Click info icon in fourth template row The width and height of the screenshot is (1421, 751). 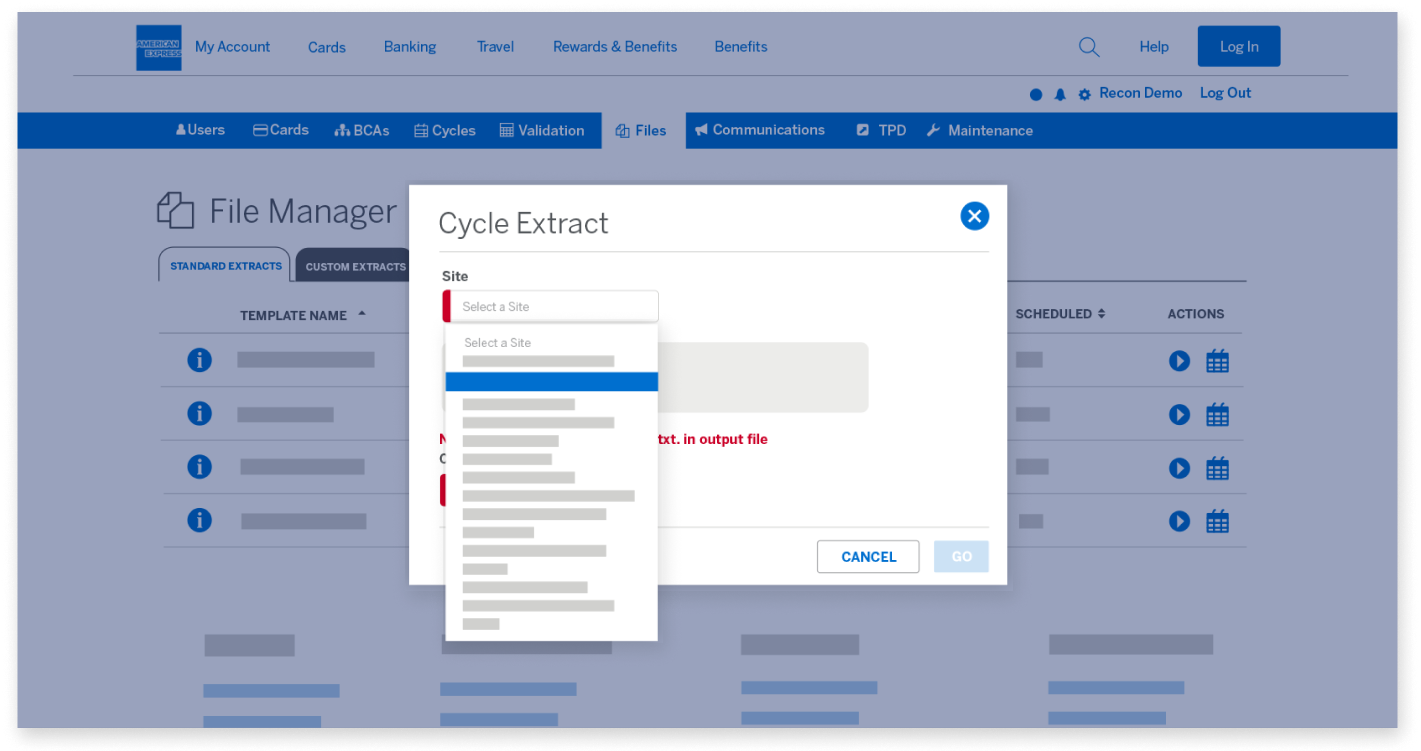(200, 520)
